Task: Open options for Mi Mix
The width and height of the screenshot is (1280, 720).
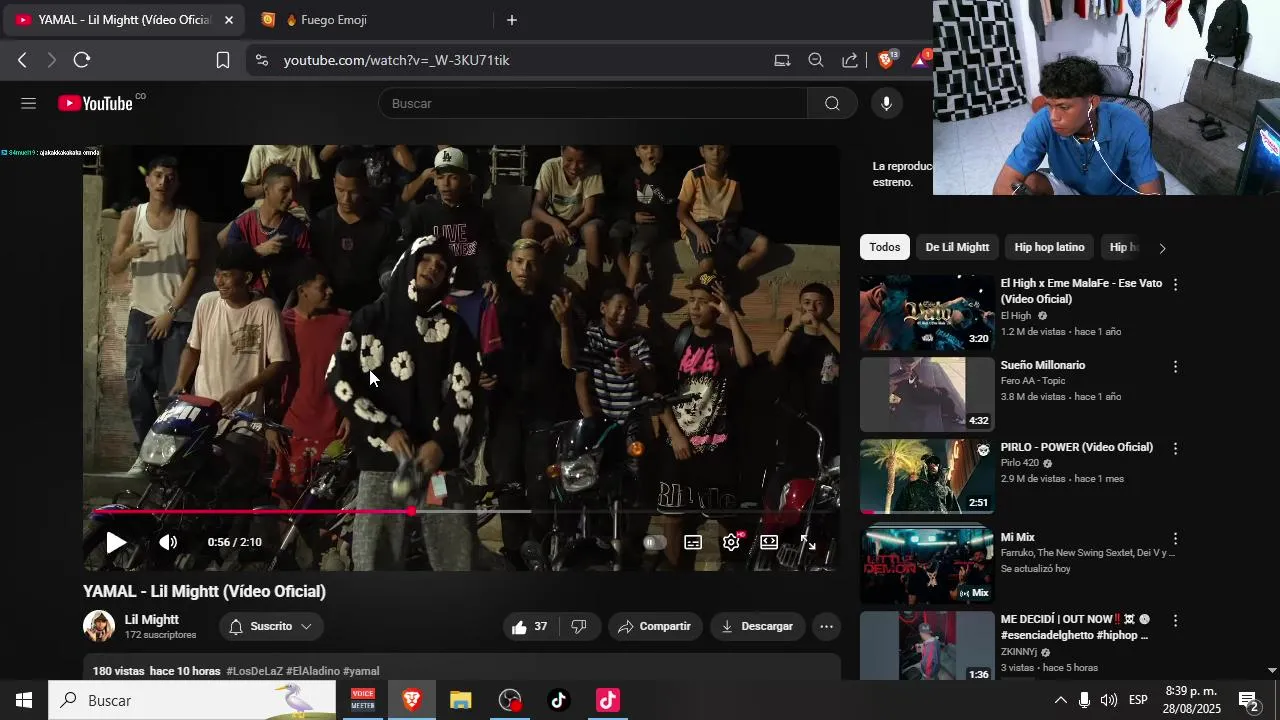Action: (1175, 539)
